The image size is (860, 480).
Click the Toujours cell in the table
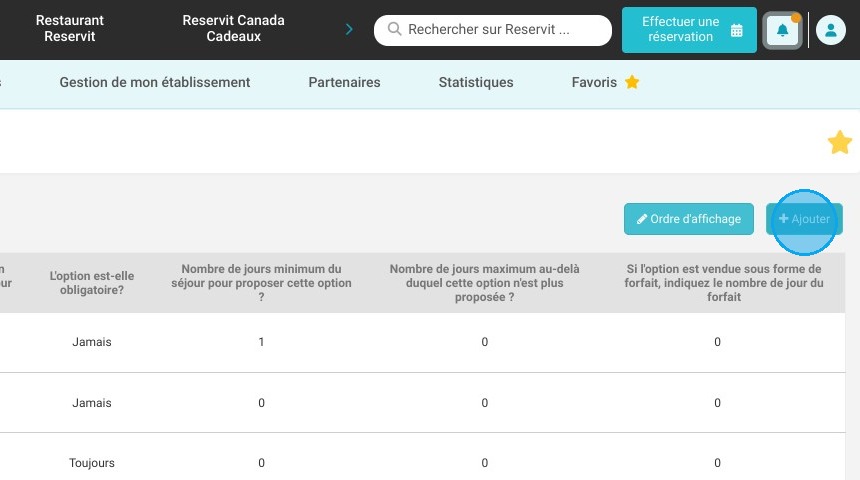coord(92,463)
